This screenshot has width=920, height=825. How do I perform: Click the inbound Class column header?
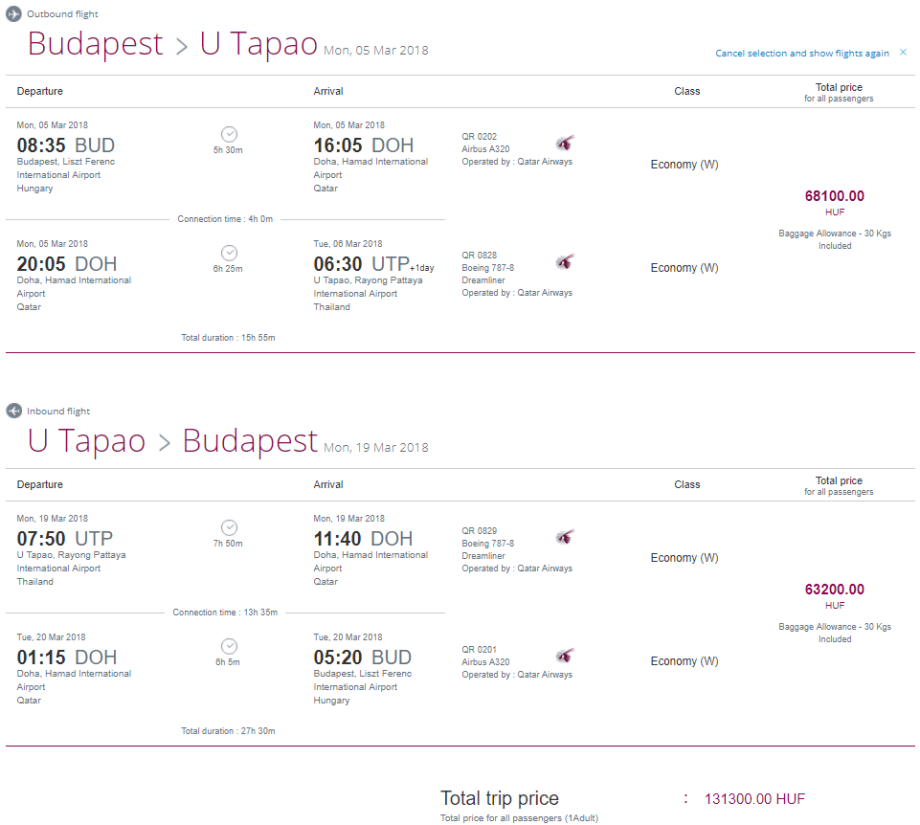point(687,484)
